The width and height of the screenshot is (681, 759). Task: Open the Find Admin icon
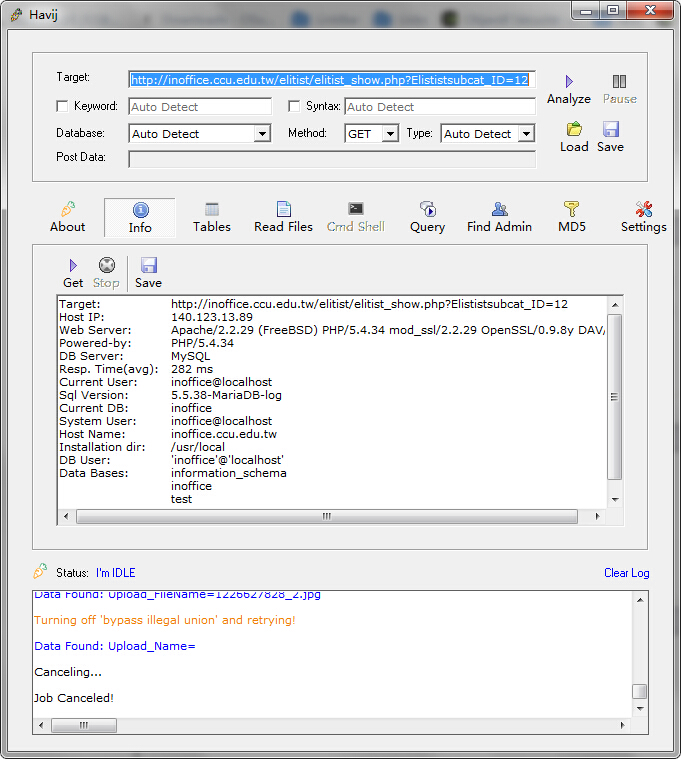(499, 209)
